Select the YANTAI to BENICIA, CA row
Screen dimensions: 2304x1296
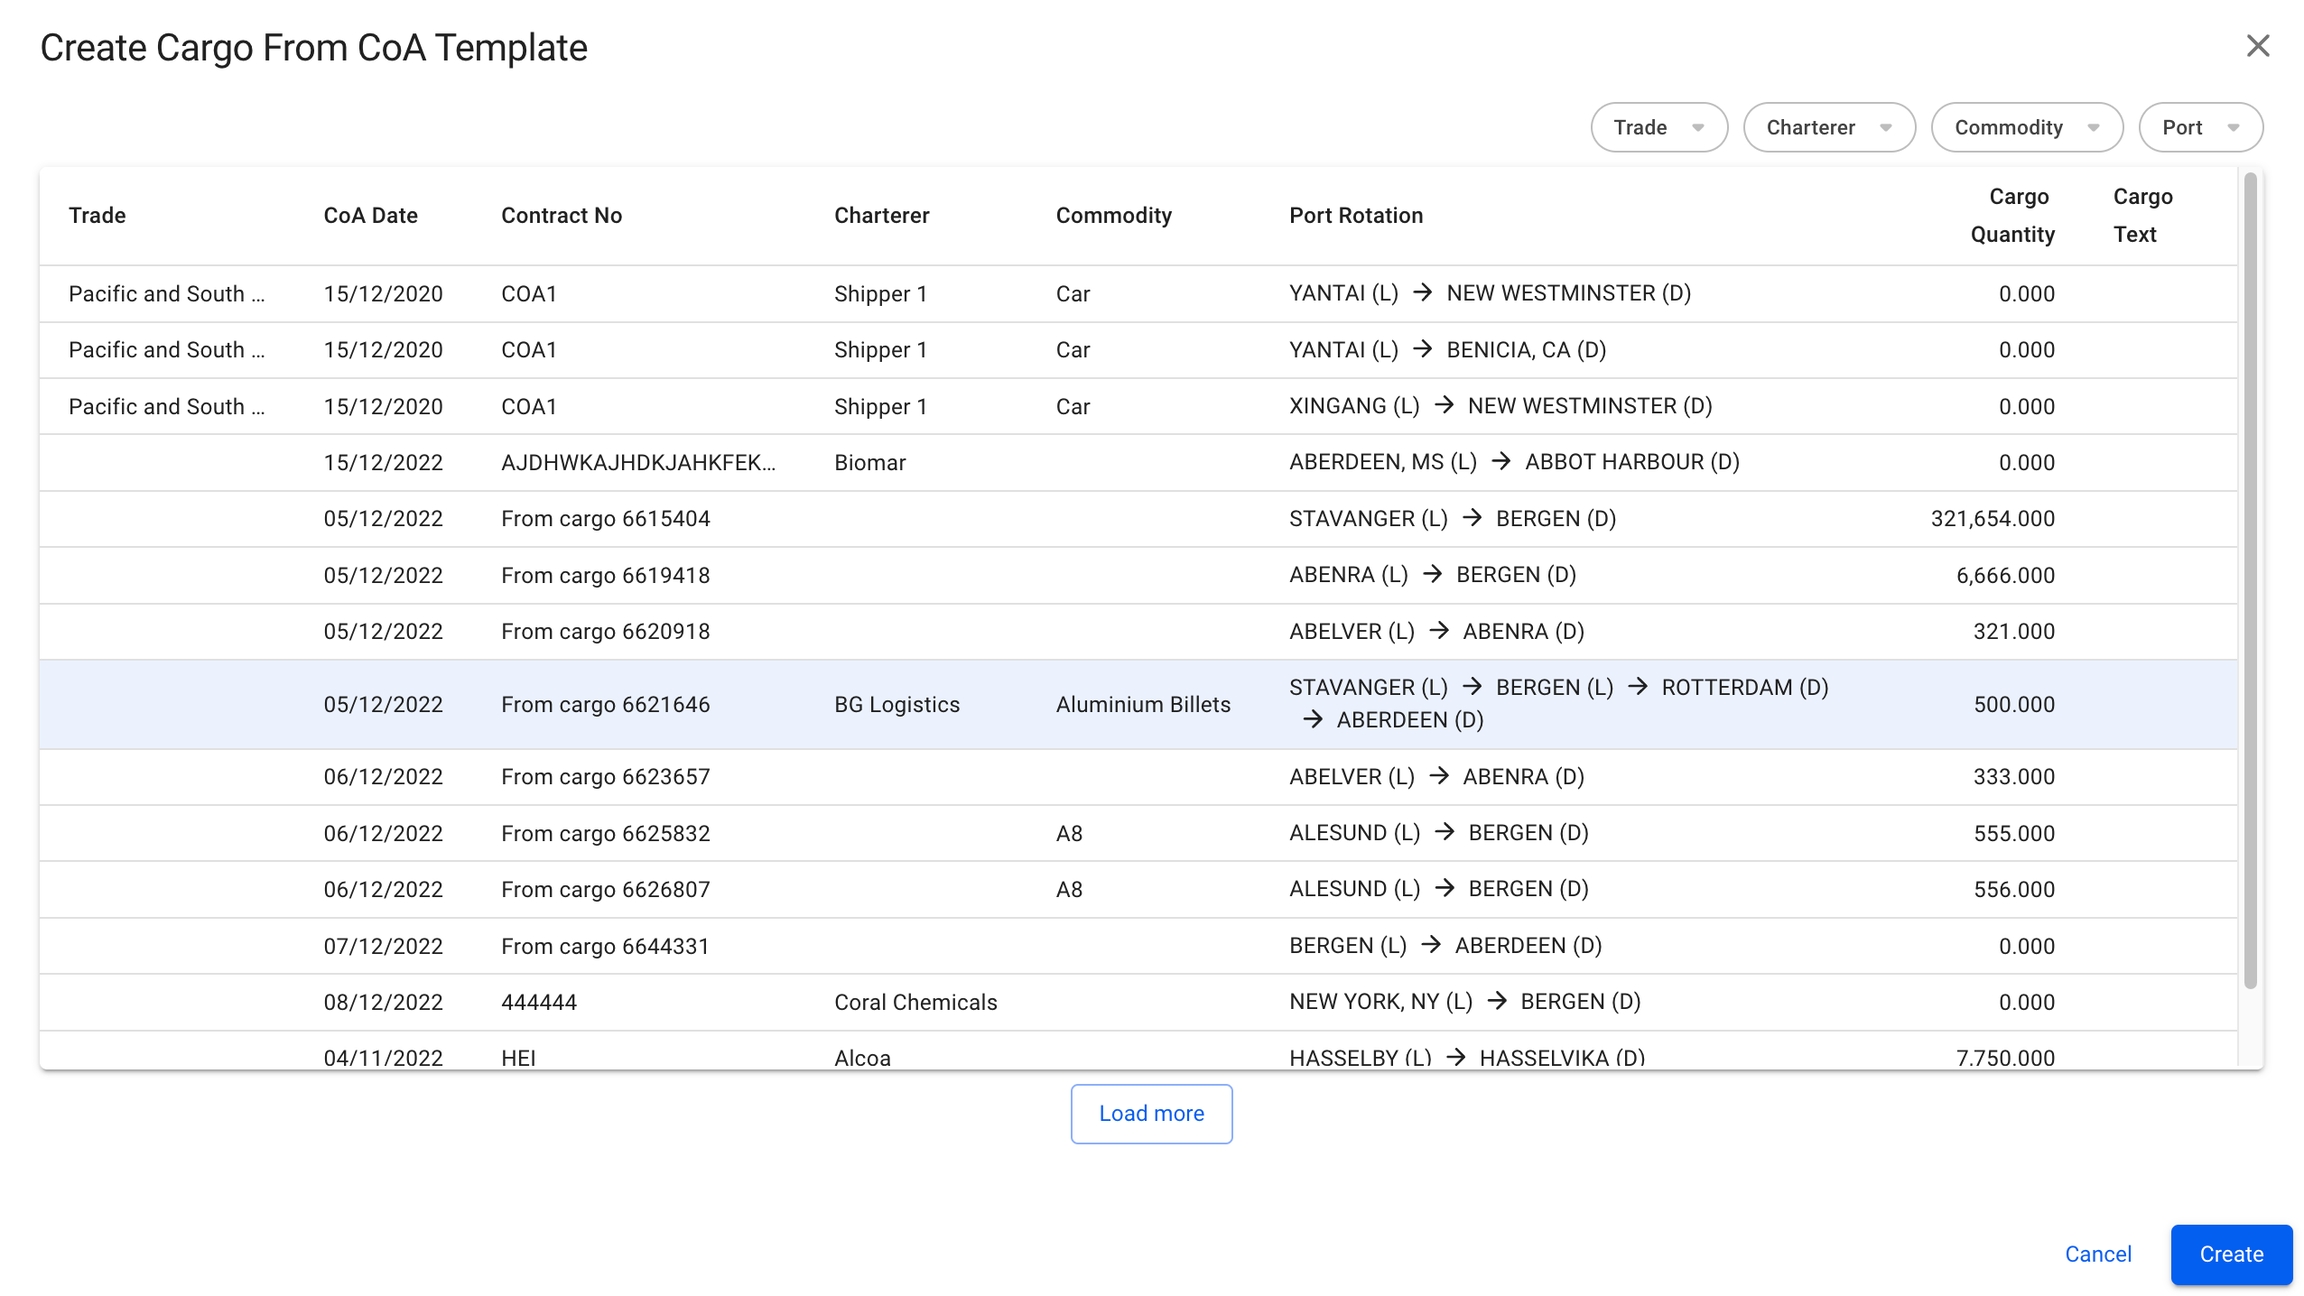[x=1447, y=350]
